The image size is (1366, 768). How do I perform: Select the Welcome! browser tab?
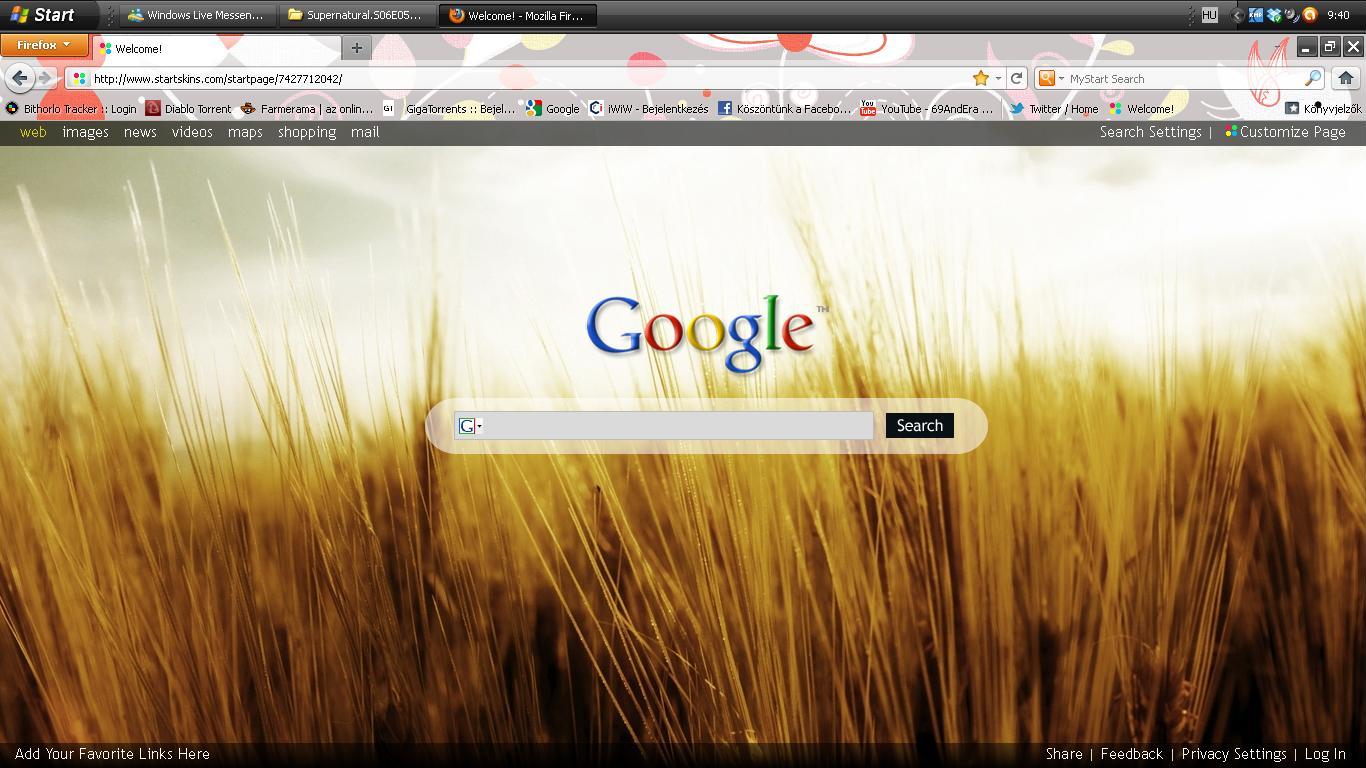(x=216, y=48)
